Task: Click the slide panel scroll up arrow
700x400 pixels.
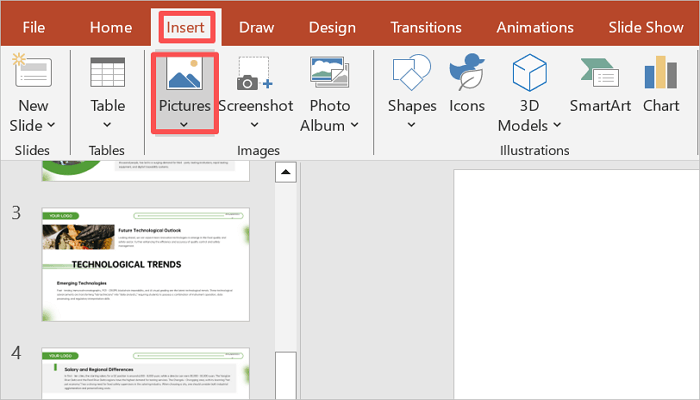Action: click(x=286, y=172)
